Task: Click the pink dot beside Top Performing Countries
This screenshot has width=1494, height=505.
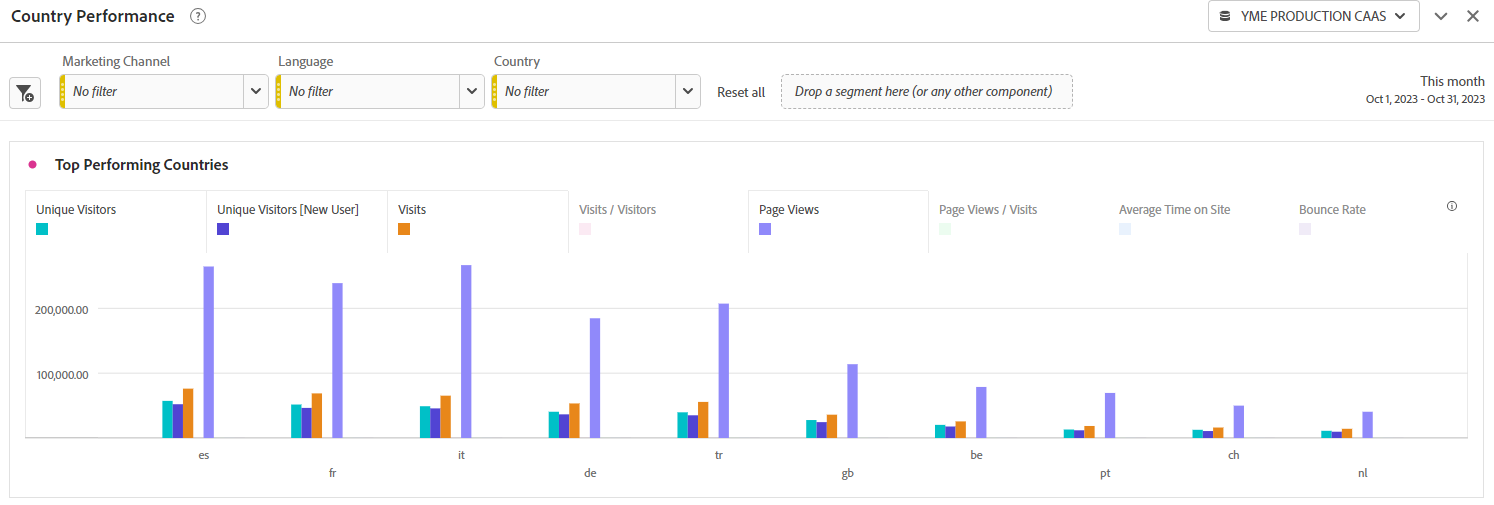Action: click(33, 164)
